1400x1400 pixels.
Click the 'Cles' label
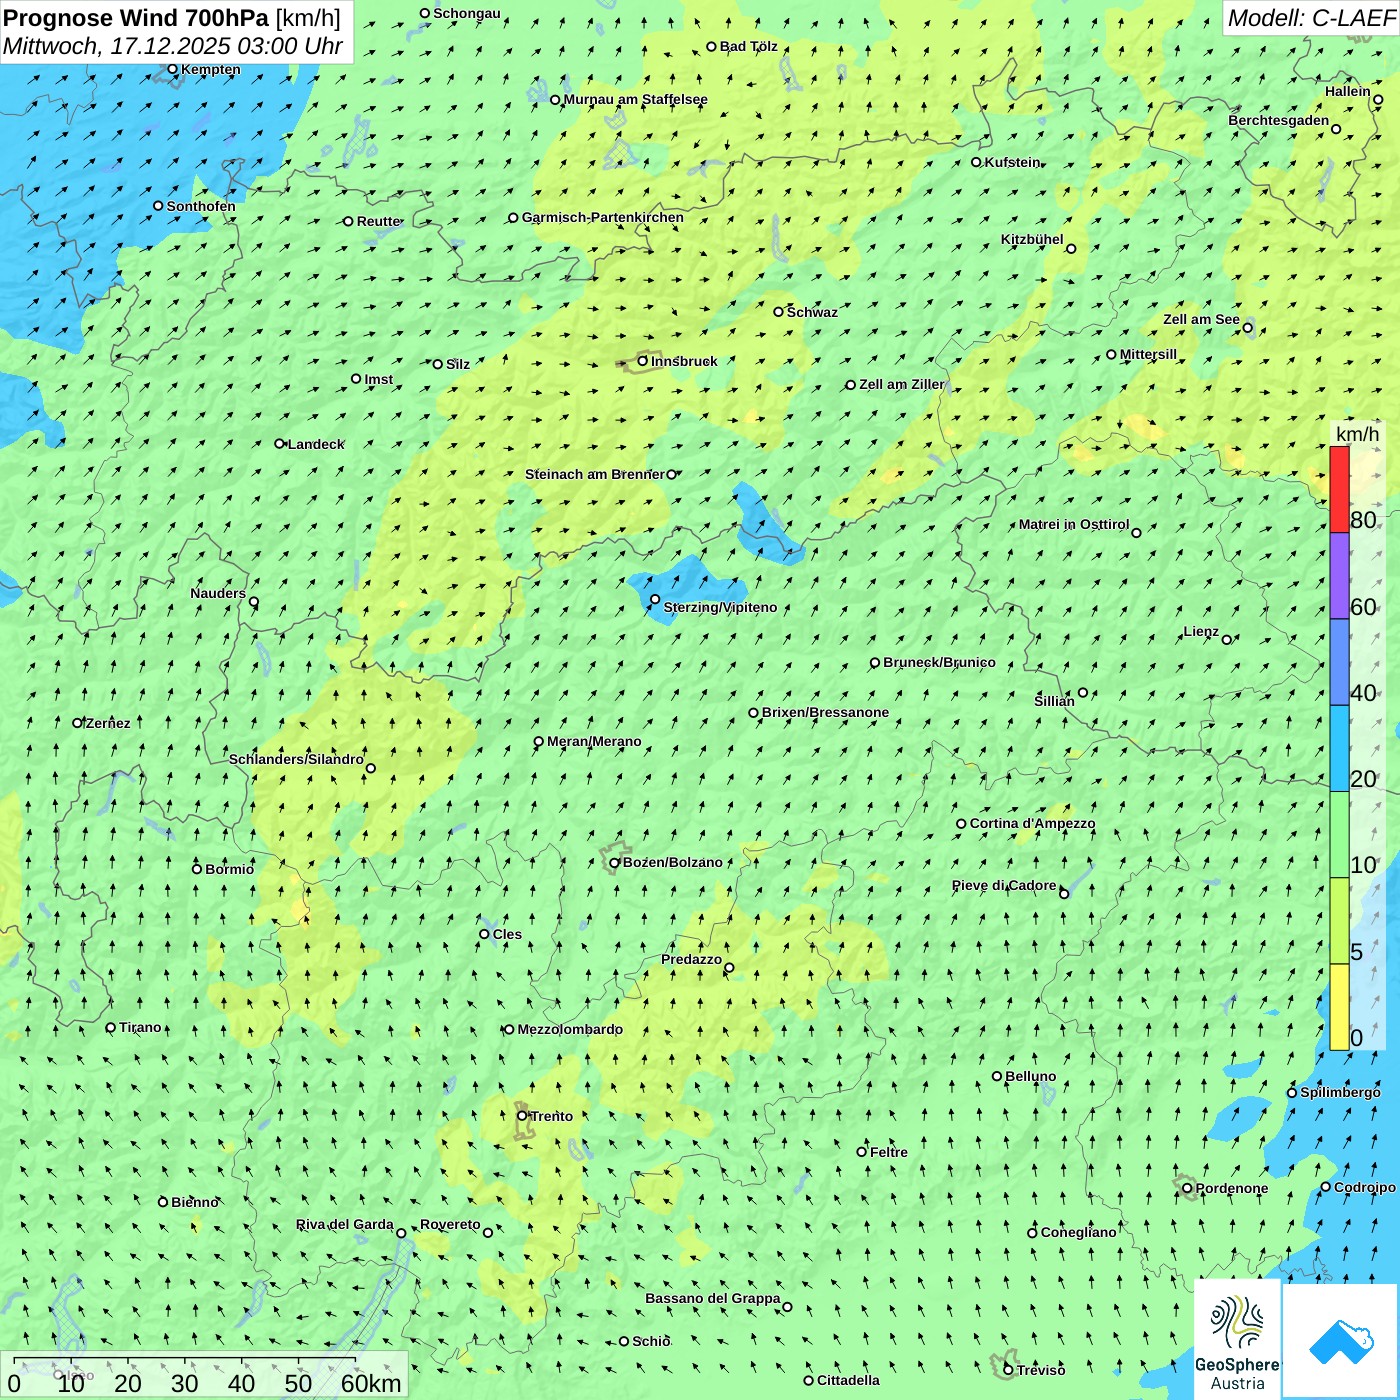pos(507,934)
